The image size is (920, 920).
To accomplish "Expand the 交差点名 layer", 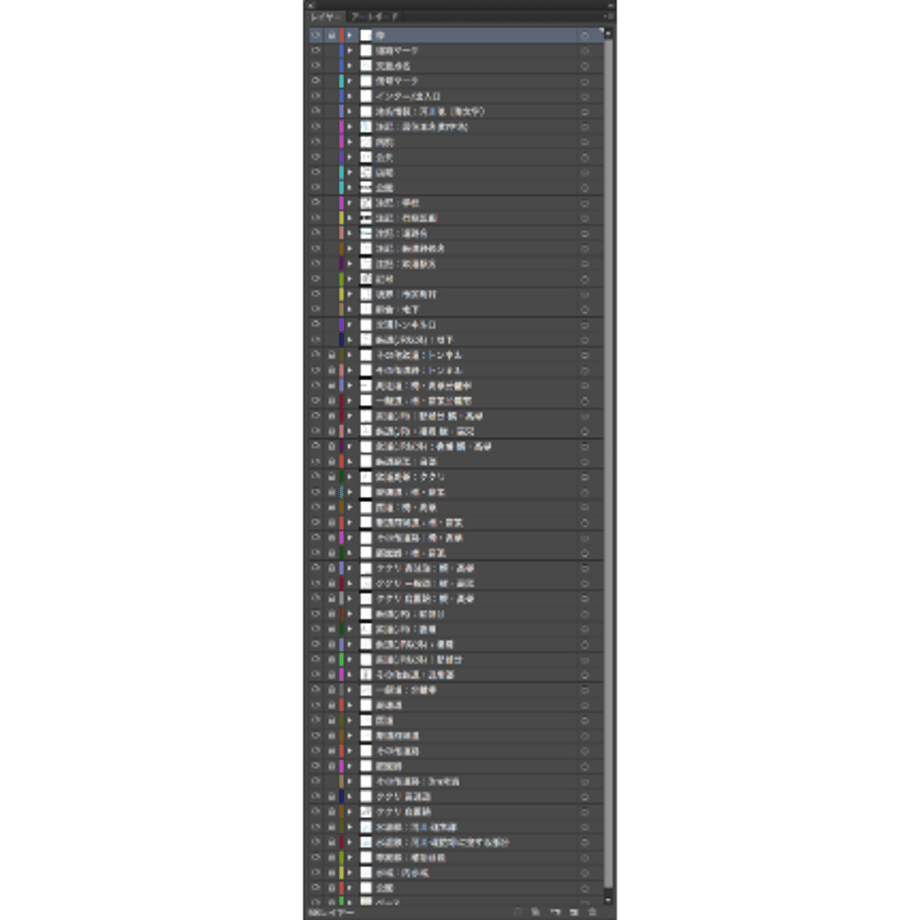I will tap(350, 66).
